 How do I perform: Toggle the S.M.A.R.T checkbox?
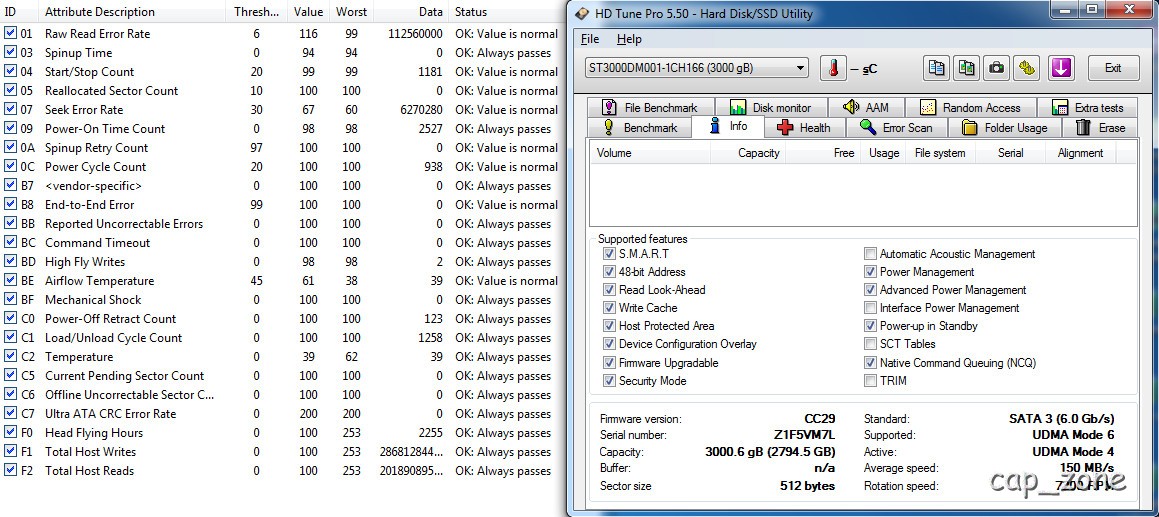609,254
